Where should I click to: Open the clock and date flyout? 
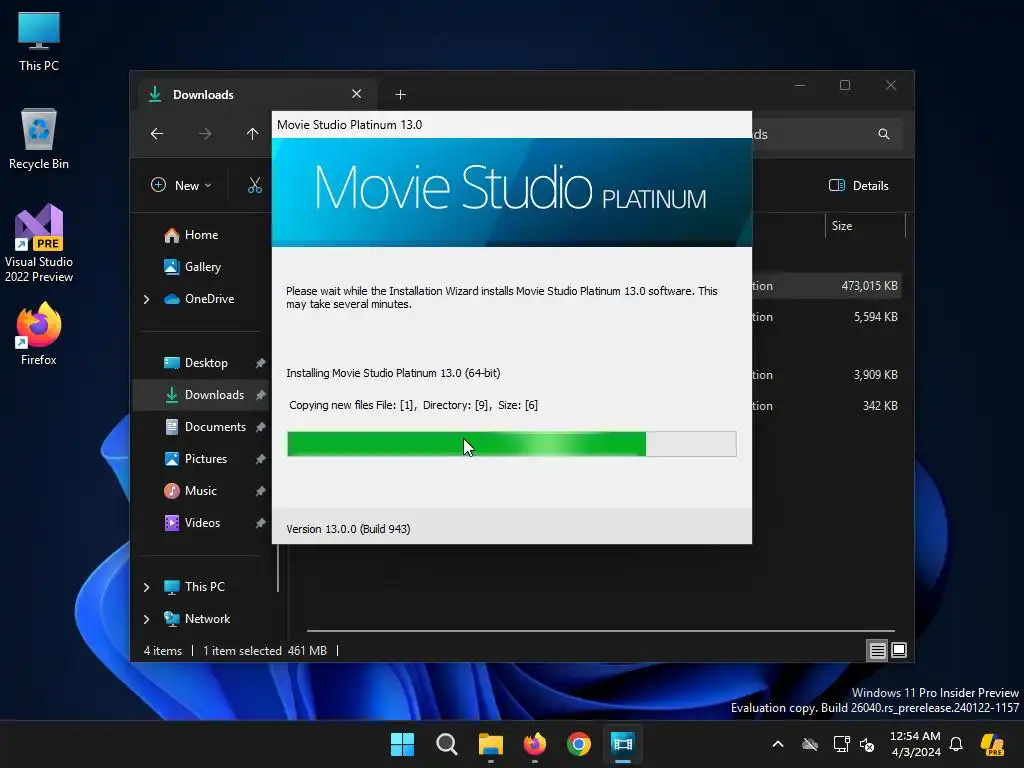pyautogui.click(x=916, y=744)
